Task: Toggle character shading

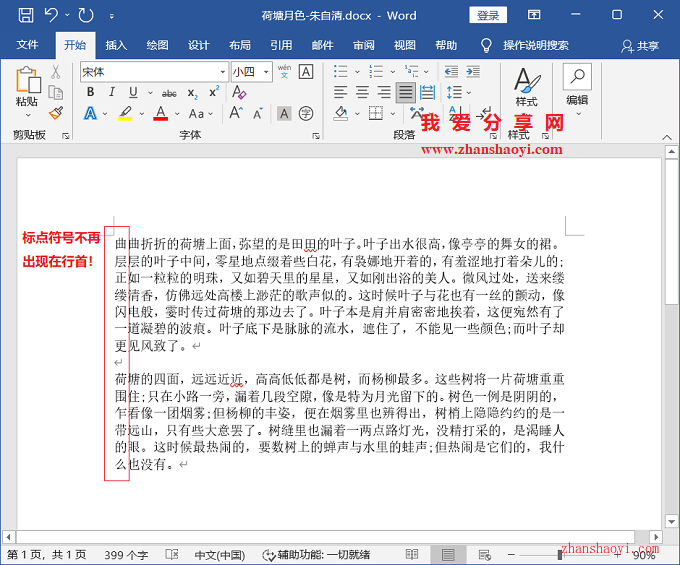Action: pyautogui.click(x=284, y=114)
